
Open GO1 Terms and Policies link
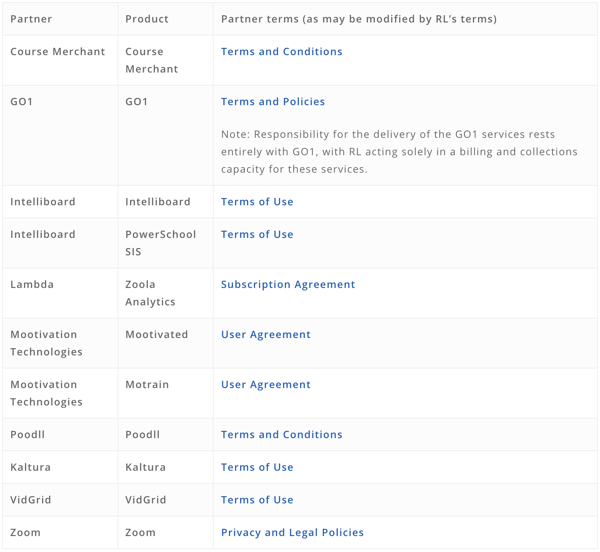(x=273, y=102)
